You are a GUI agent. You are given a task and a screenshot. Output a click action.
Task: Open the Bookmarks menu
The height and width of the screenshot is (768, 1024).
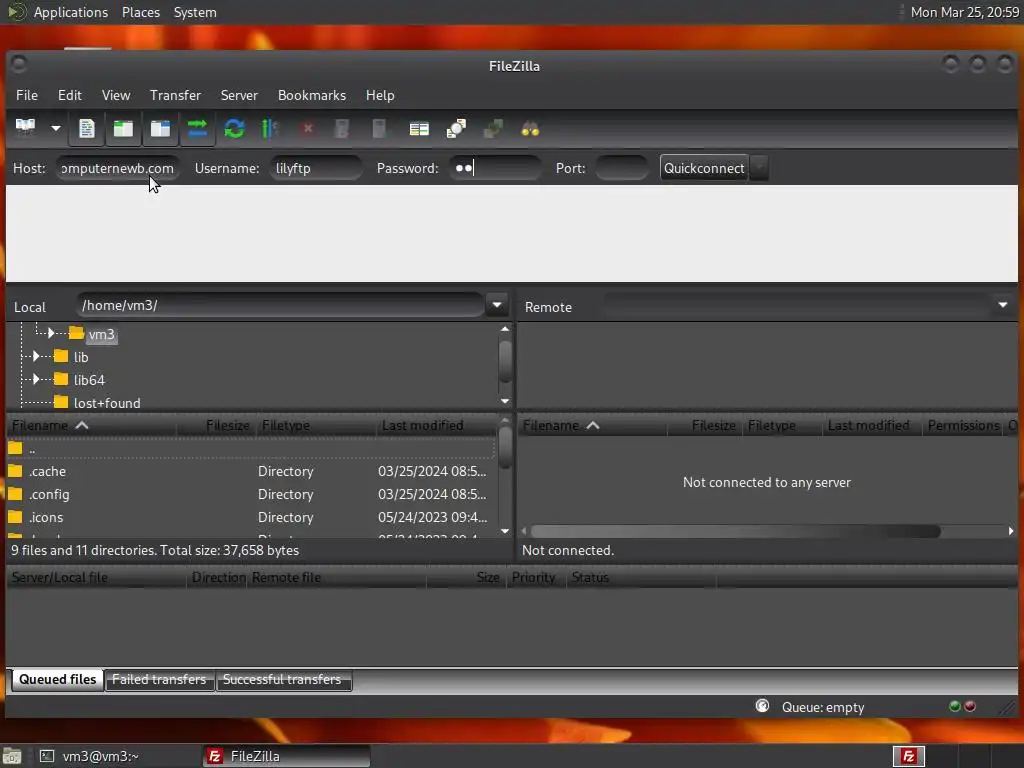312,95
